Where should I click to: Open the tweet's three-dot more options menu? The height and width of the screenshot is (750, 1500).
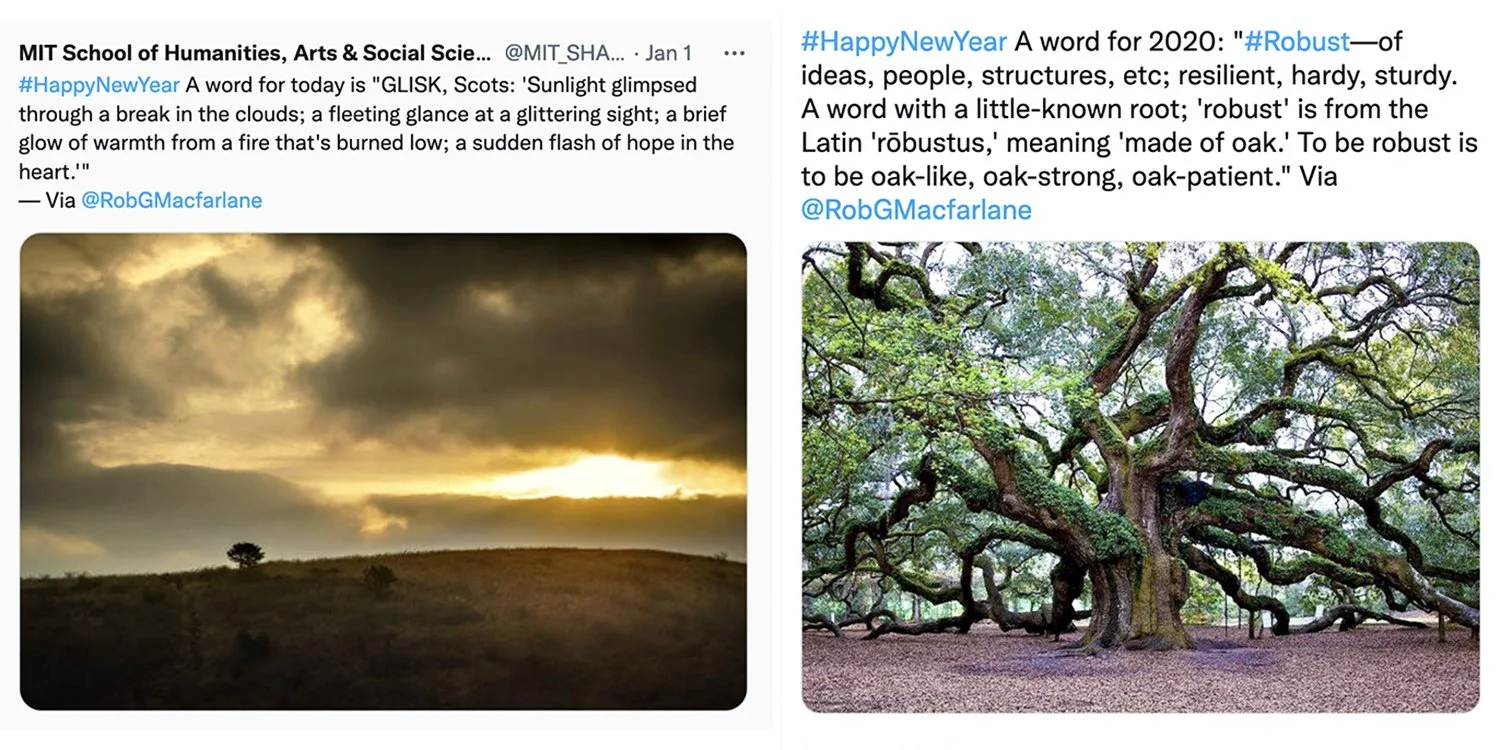pos(733,53)
